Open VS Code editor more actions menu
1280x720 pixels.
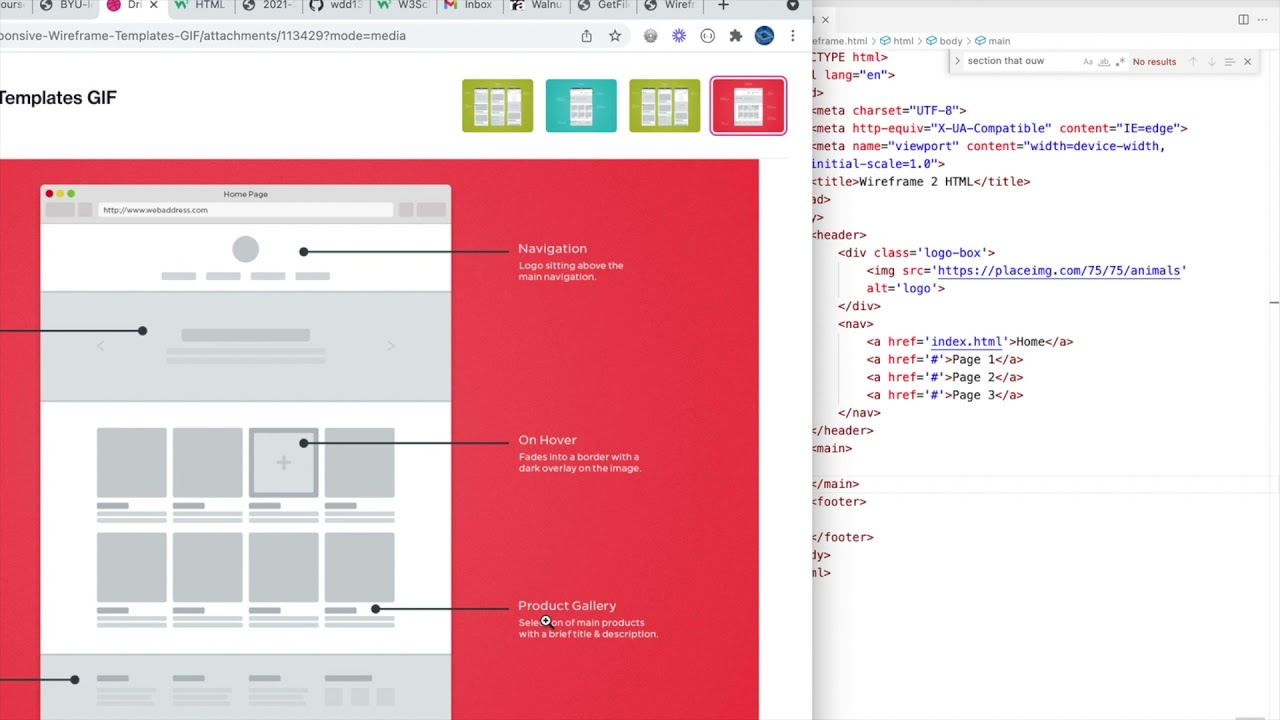pos(1264,19)
